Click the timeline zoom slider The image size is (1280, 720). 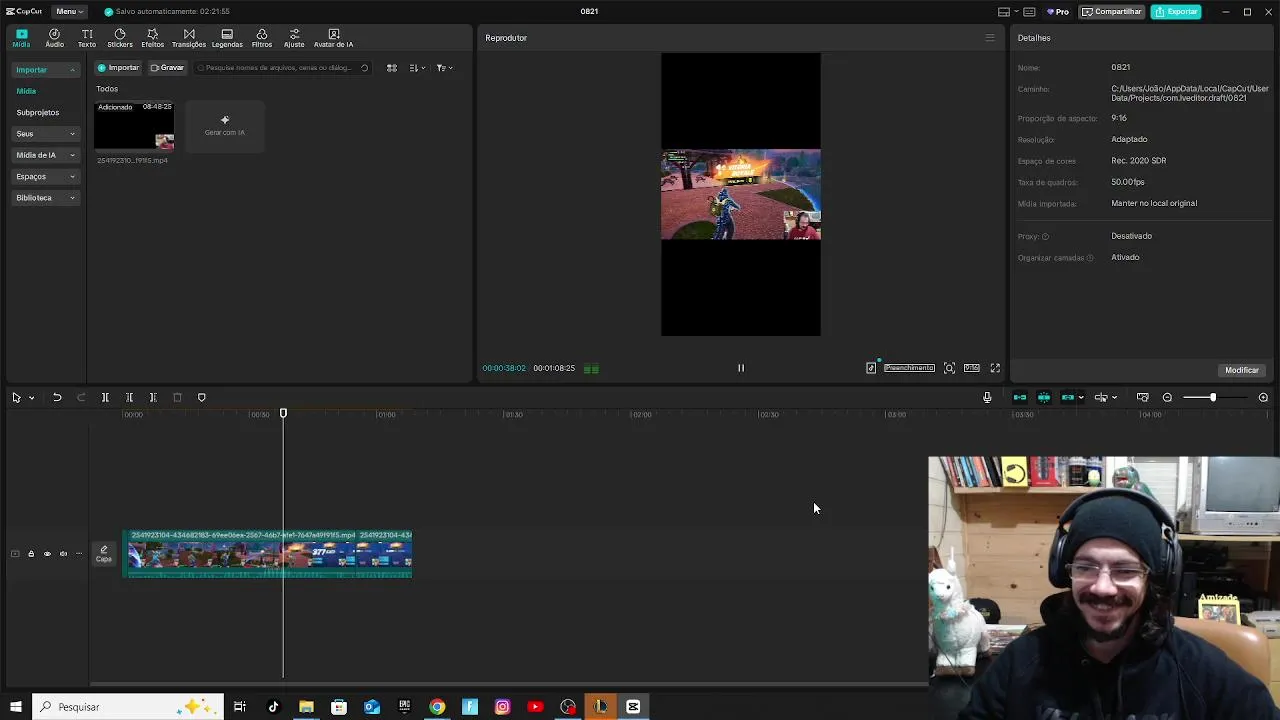click(x=1213, y=398)
